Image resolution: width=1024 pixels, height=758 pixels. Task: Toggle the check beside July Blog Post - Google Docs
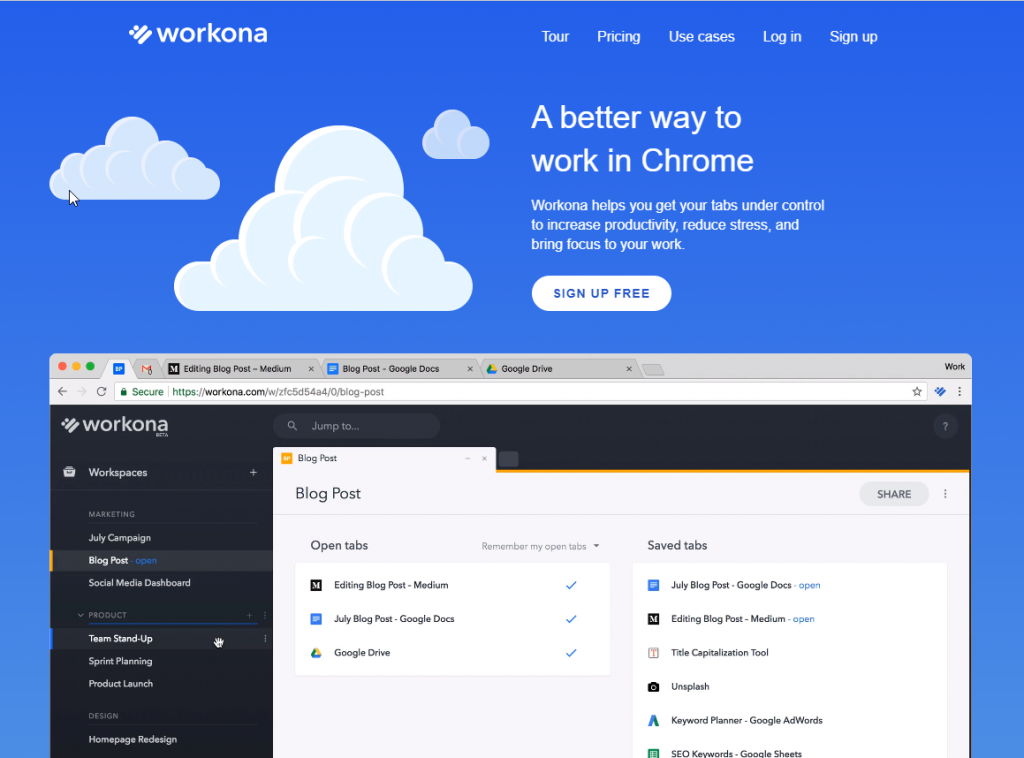coord(571,618)
